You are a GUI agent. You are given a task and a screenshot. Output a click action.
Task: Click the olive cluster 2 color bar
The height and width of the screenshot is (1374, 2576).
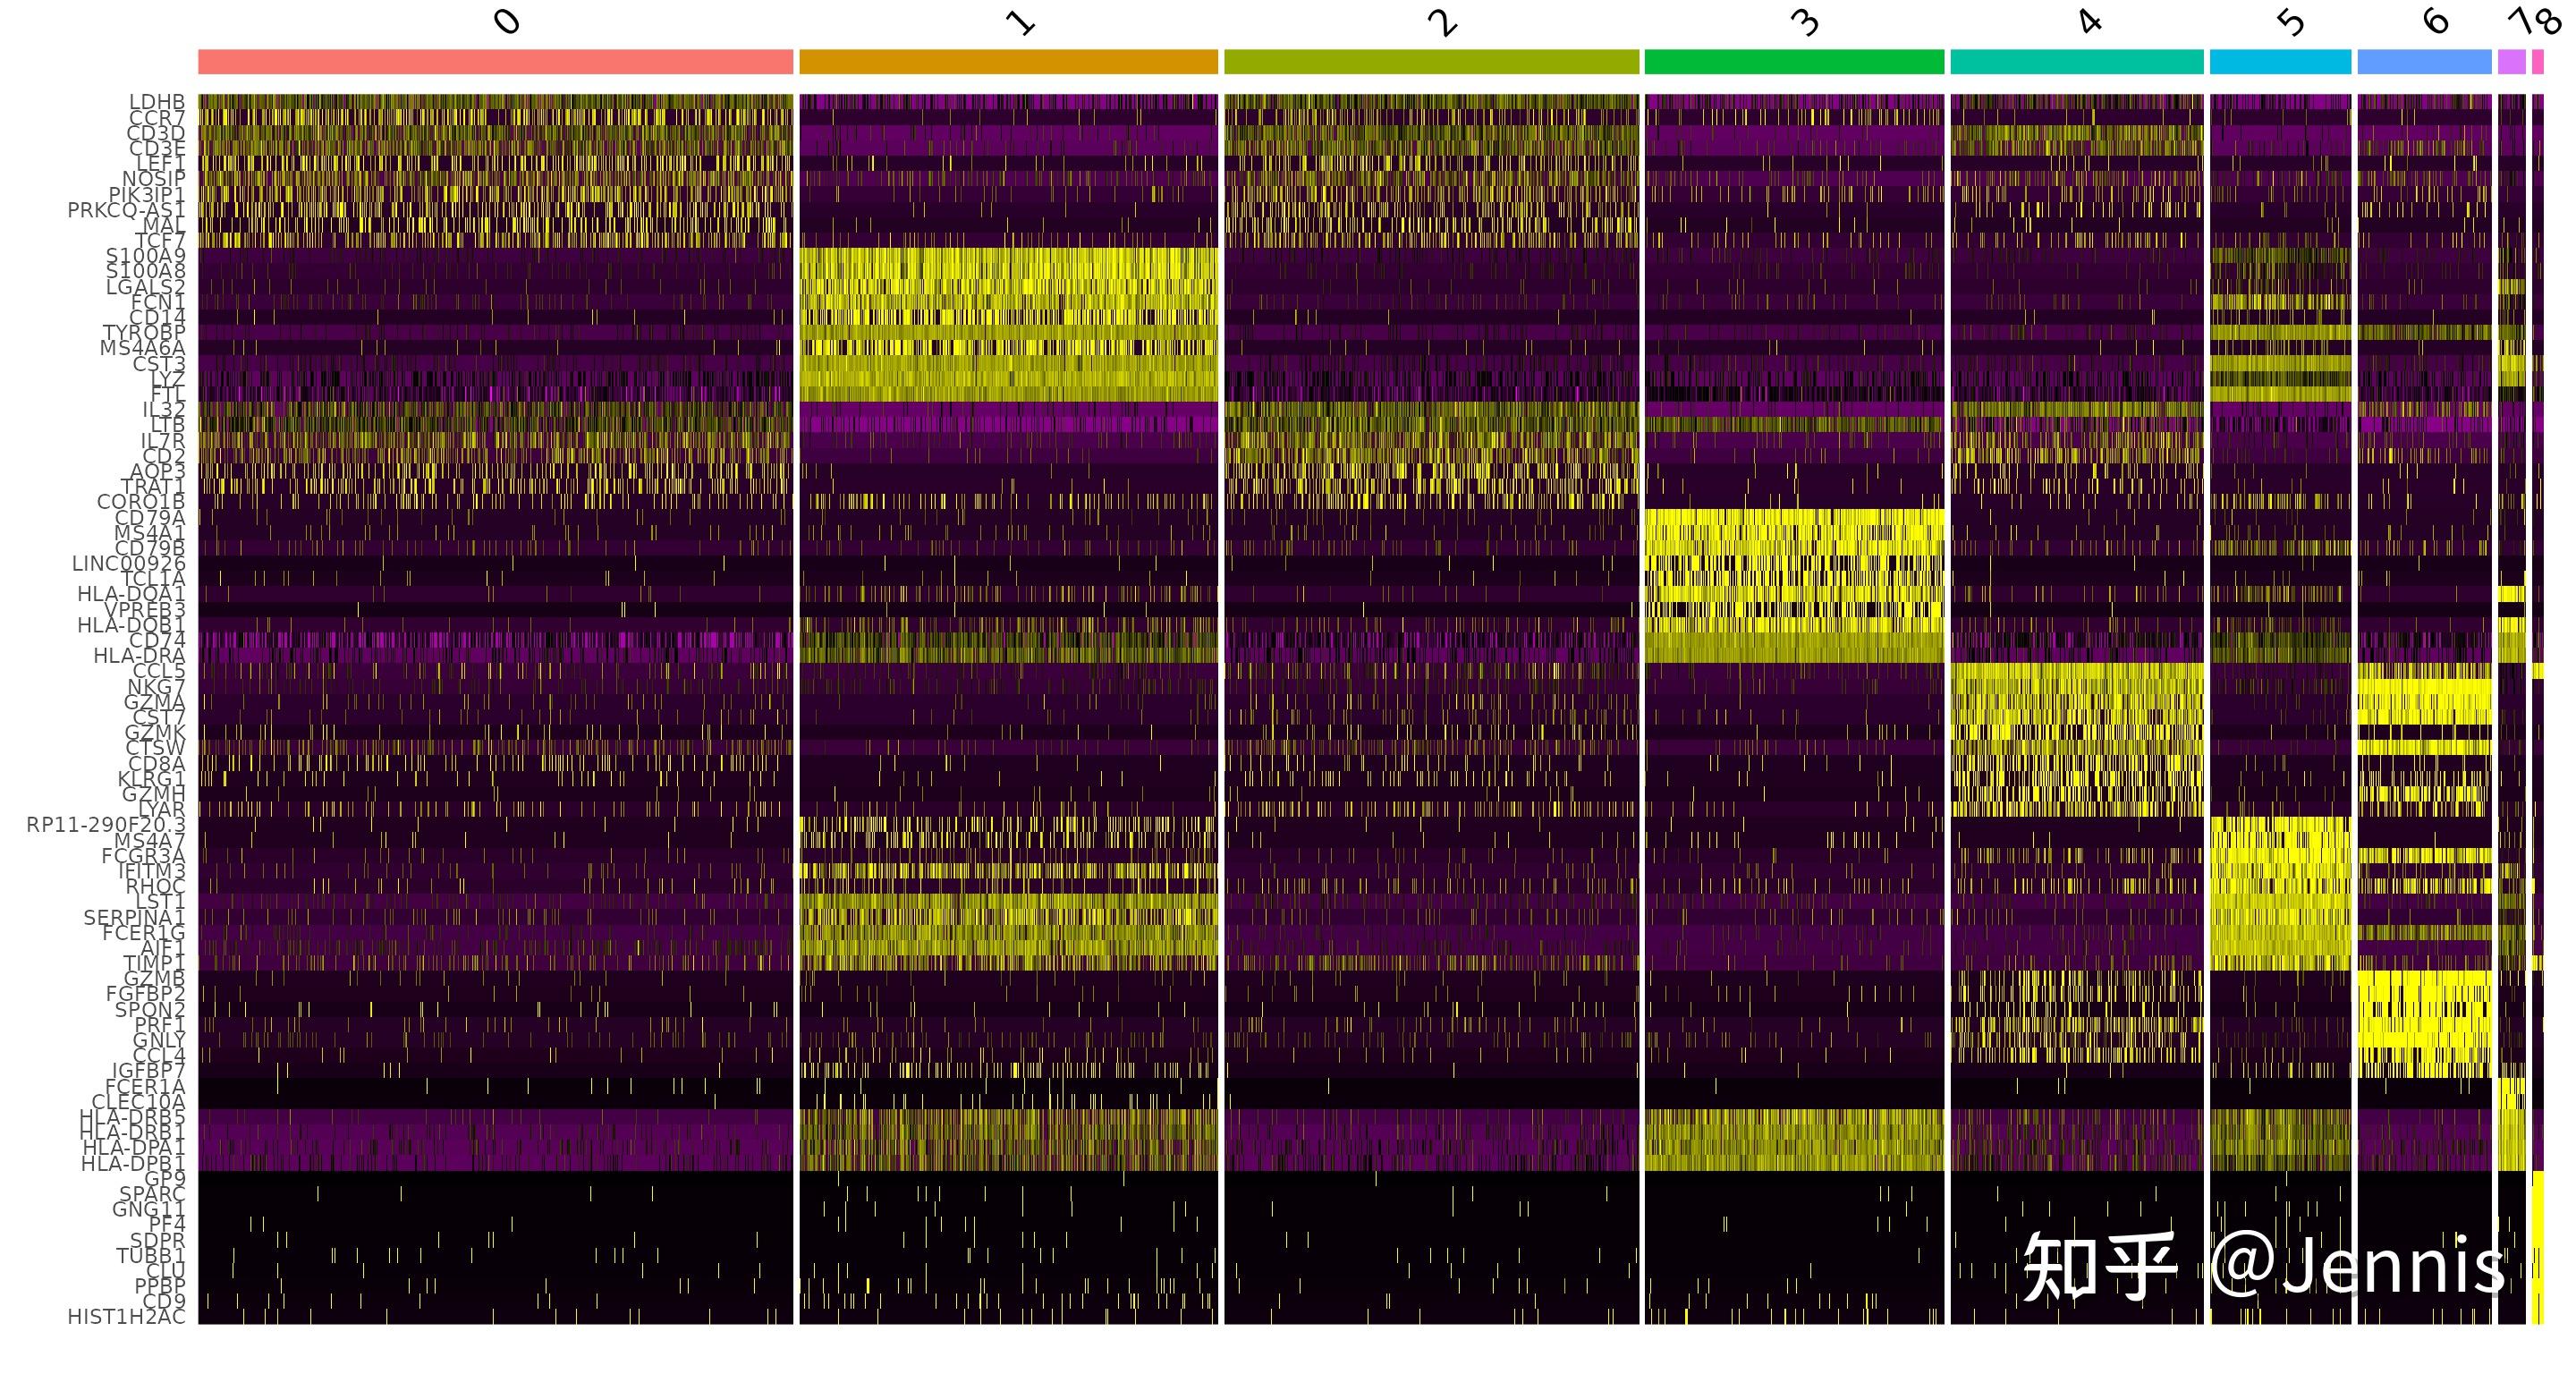tap(1431, 62)
